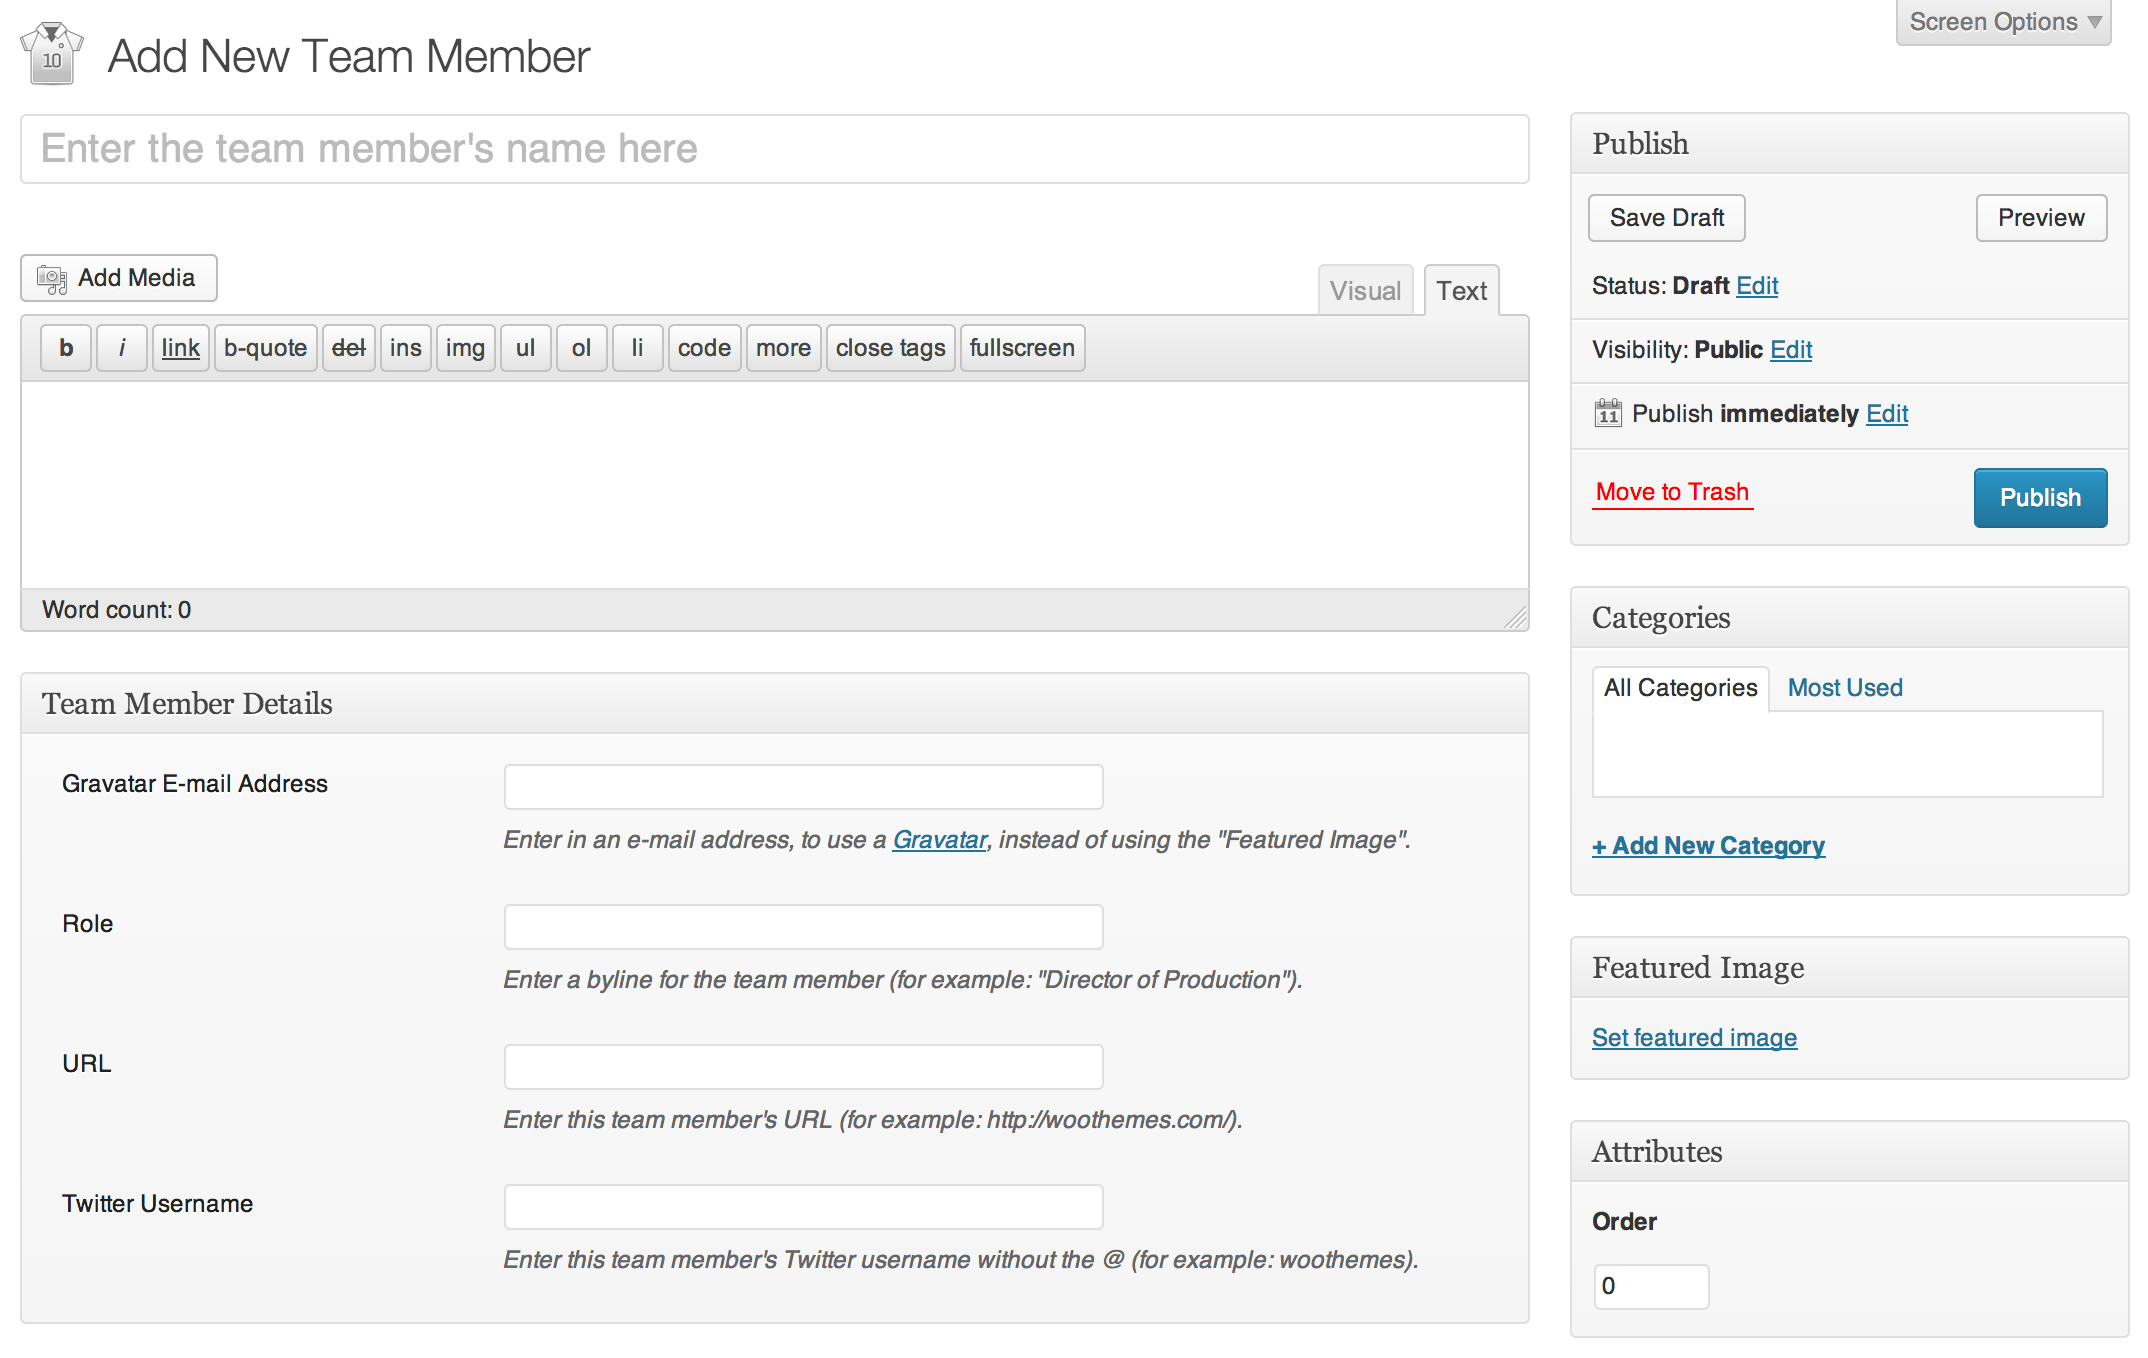Switch editor to Visual tab

[1365, 291]
